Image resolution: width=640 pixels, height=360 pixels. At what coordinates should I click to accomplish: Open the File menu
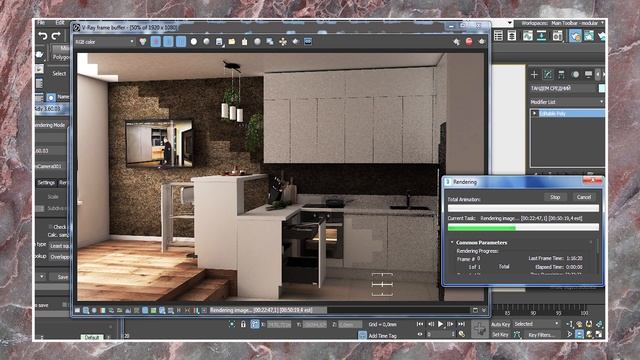[41, 23]
